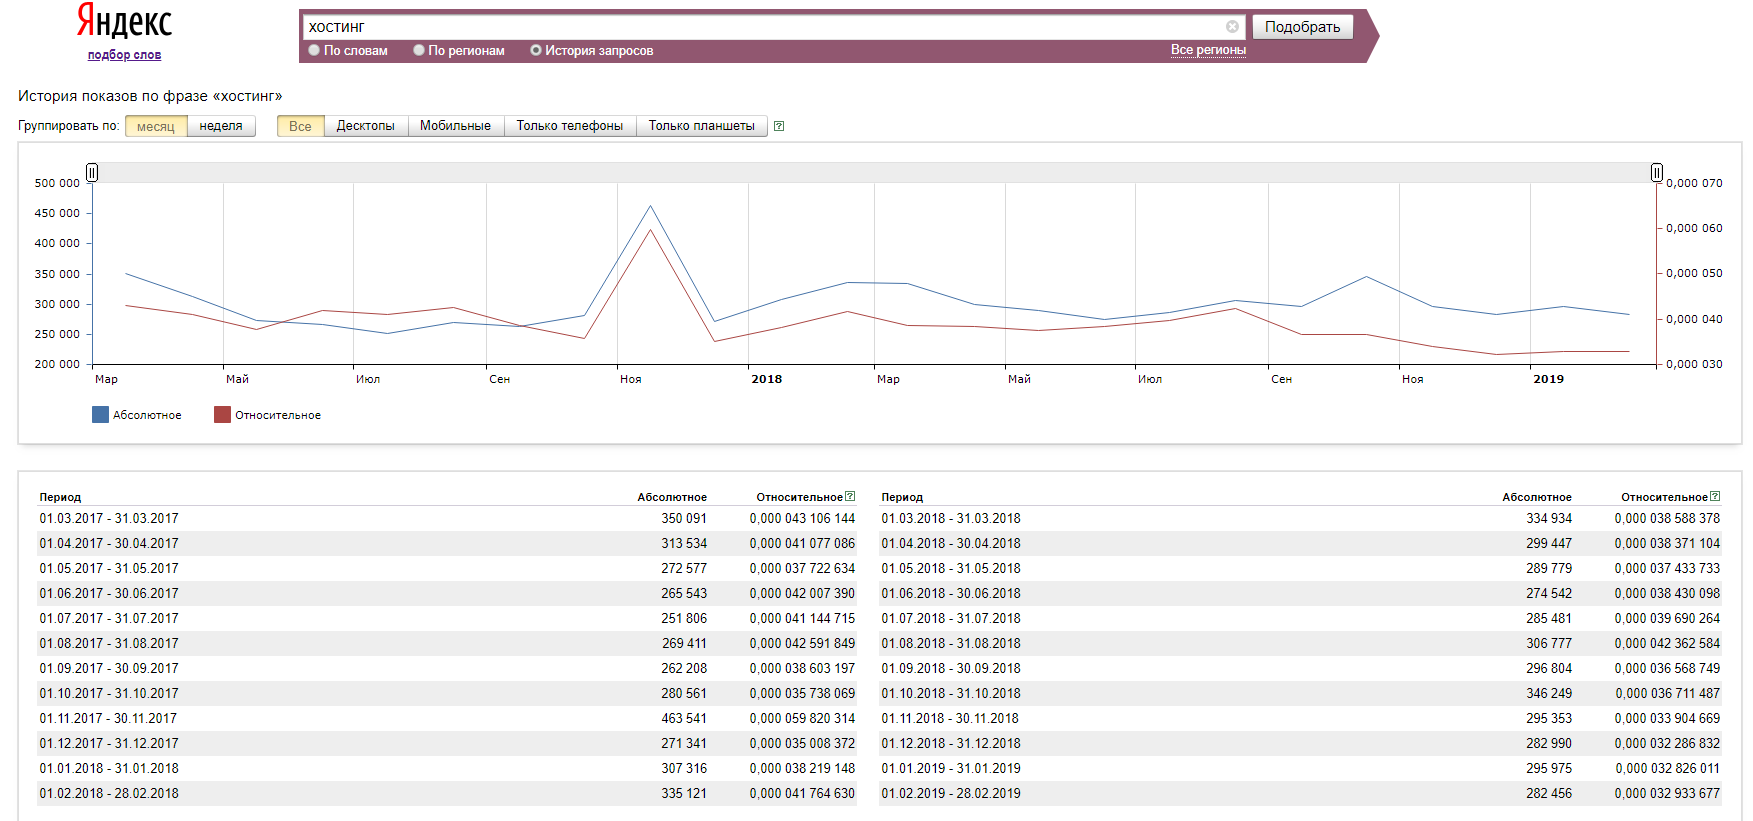
Task: Click the Яндекс logo
Action: pyautogui.click(x=124, y=22)
